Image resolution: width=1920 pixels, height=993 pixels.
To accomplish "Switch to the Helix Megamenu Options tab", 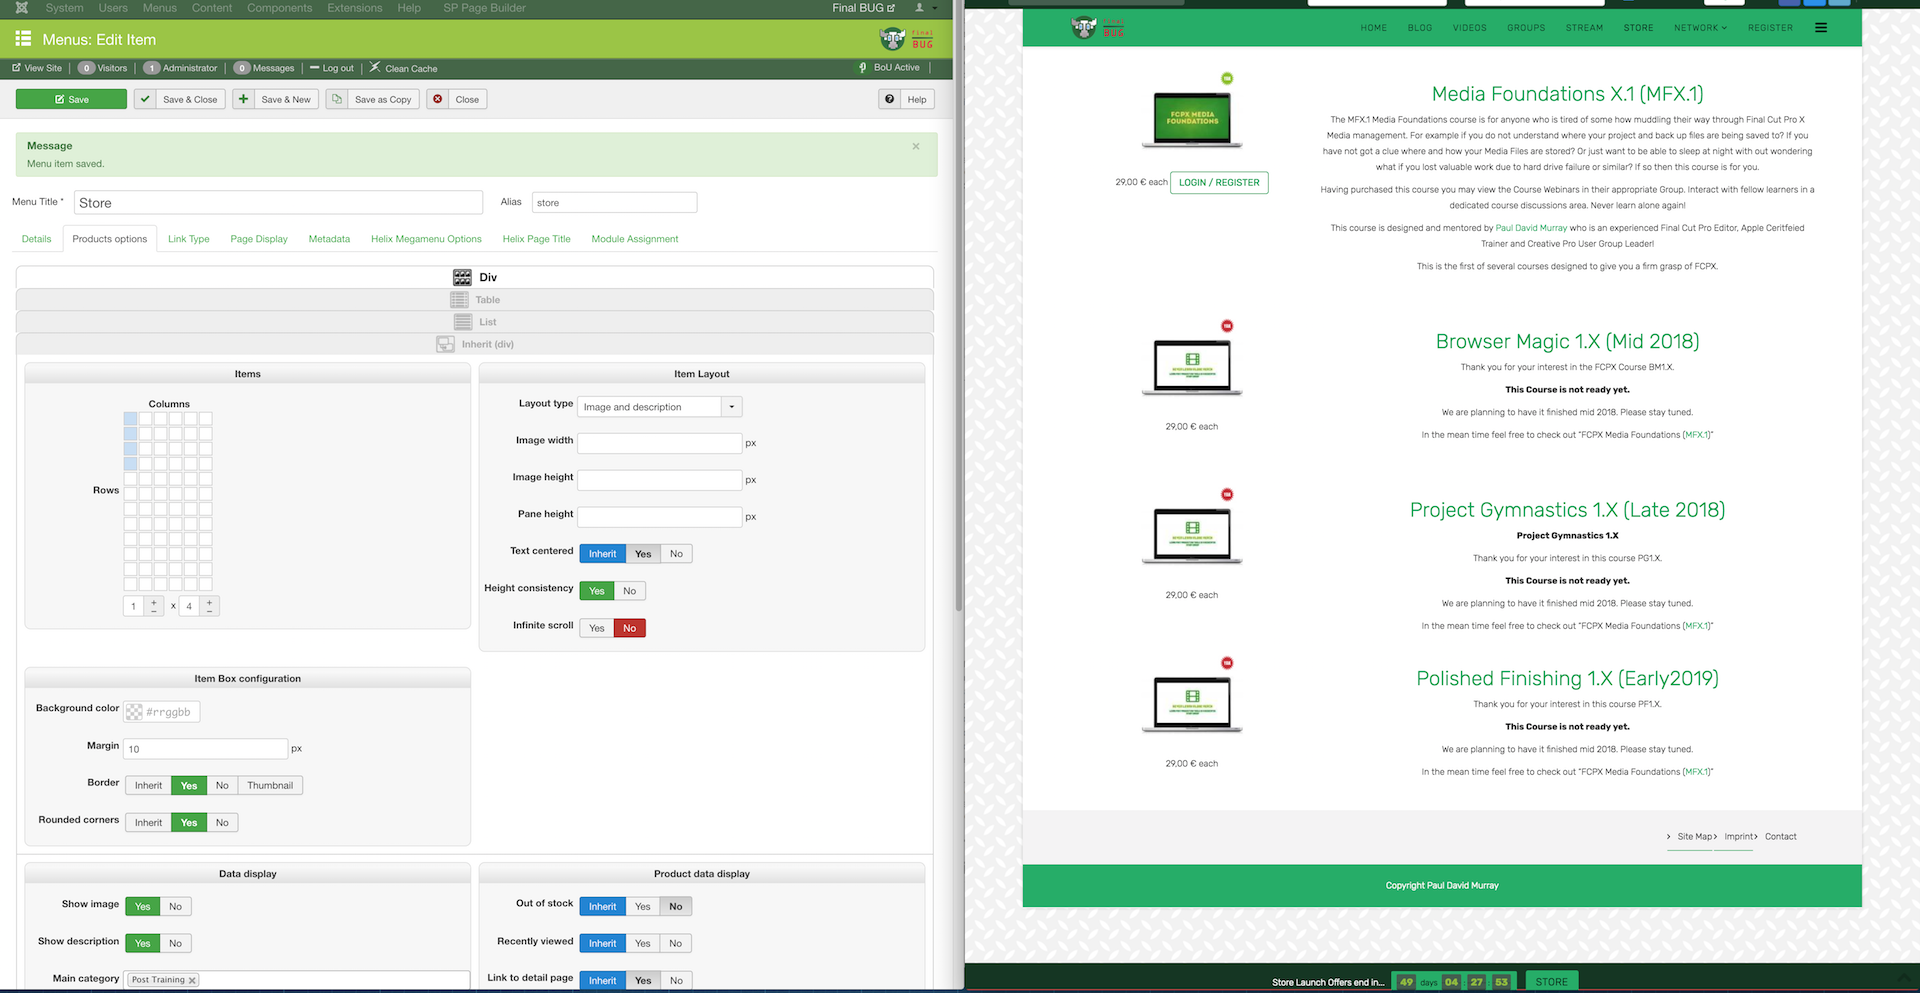I will tap(426, 239).
